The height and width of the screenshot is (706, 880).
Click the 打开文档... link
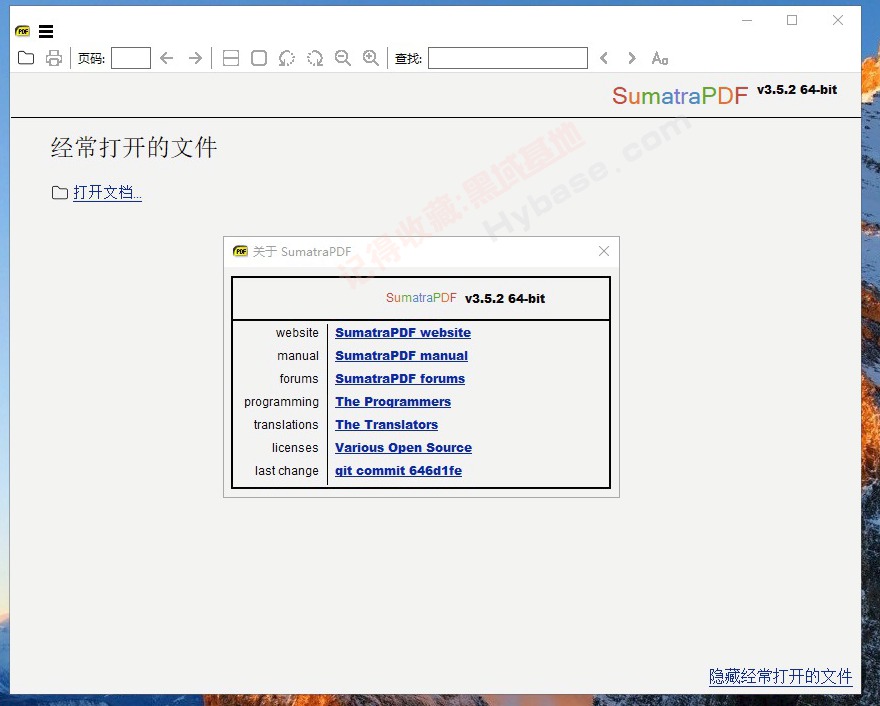click(x=107, y=192)
